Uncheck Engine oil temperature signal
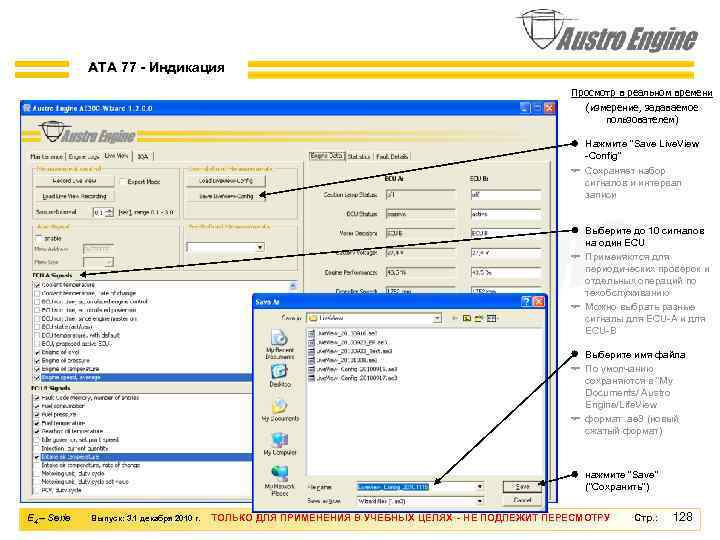 (x=37, y=369)
